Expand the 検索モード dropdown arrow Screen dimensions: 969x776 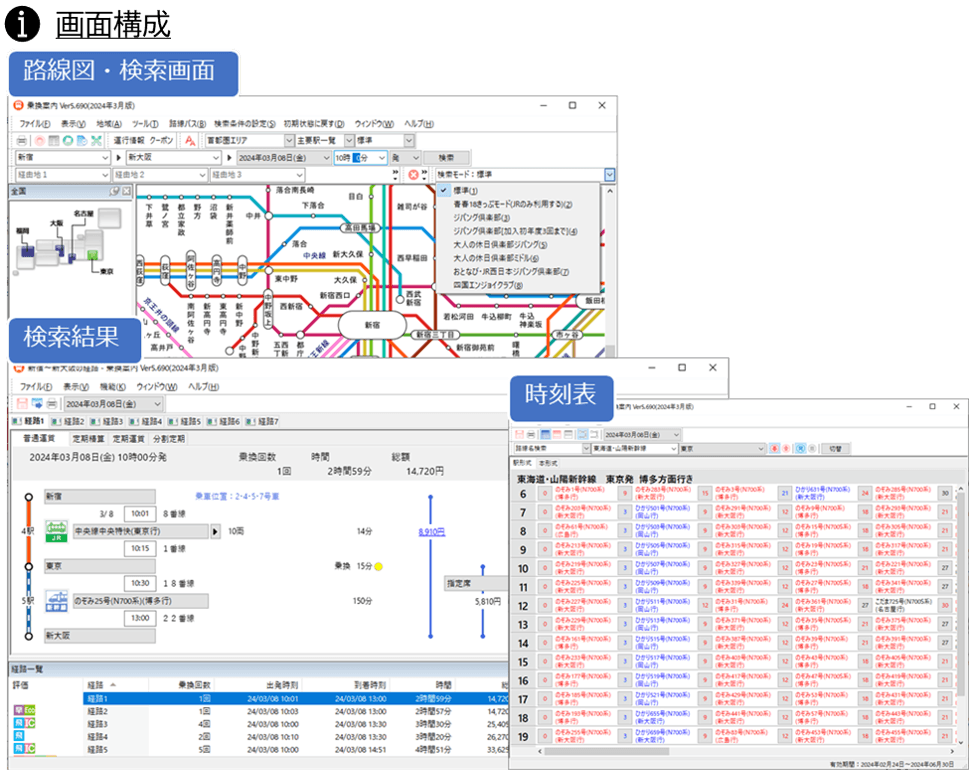tap(609, 175)
